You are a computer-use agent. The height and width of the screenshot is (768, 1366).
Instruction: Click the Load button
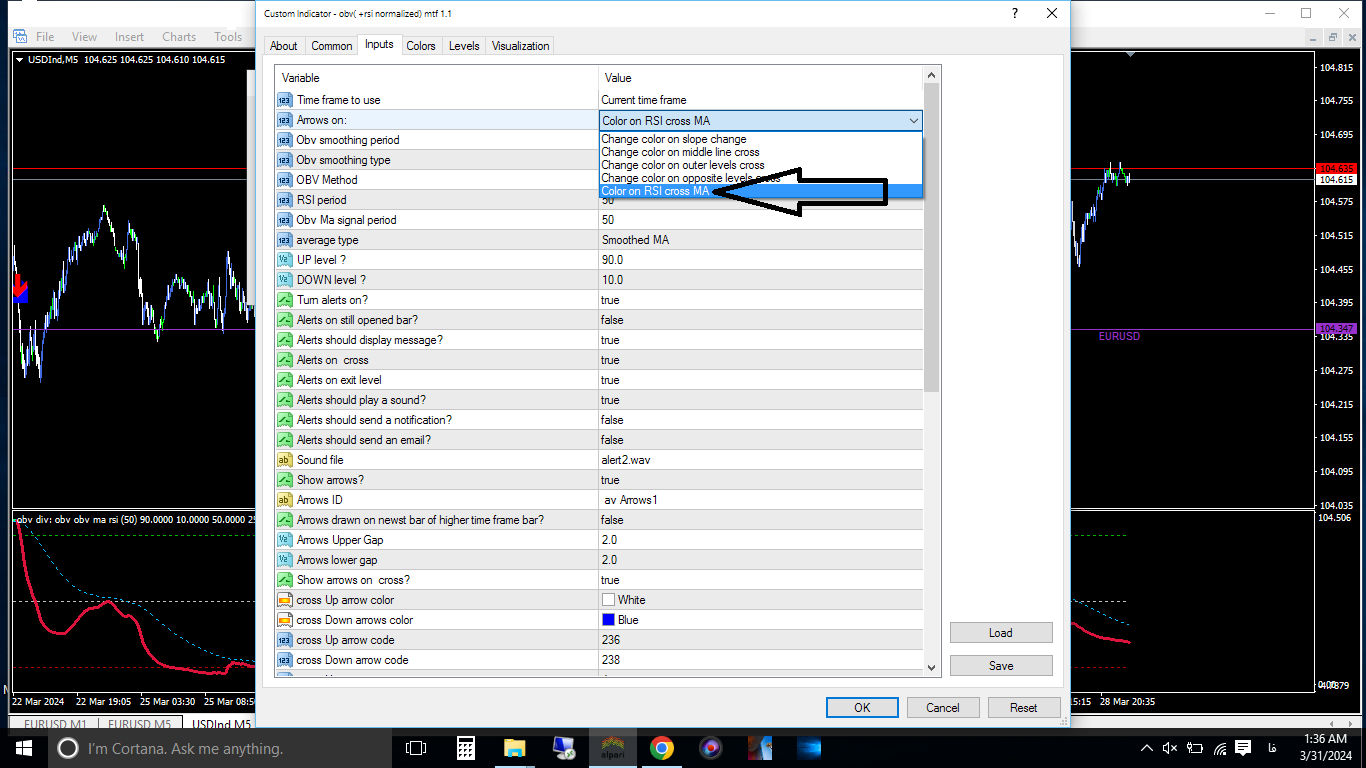(x=1001, y=633)
